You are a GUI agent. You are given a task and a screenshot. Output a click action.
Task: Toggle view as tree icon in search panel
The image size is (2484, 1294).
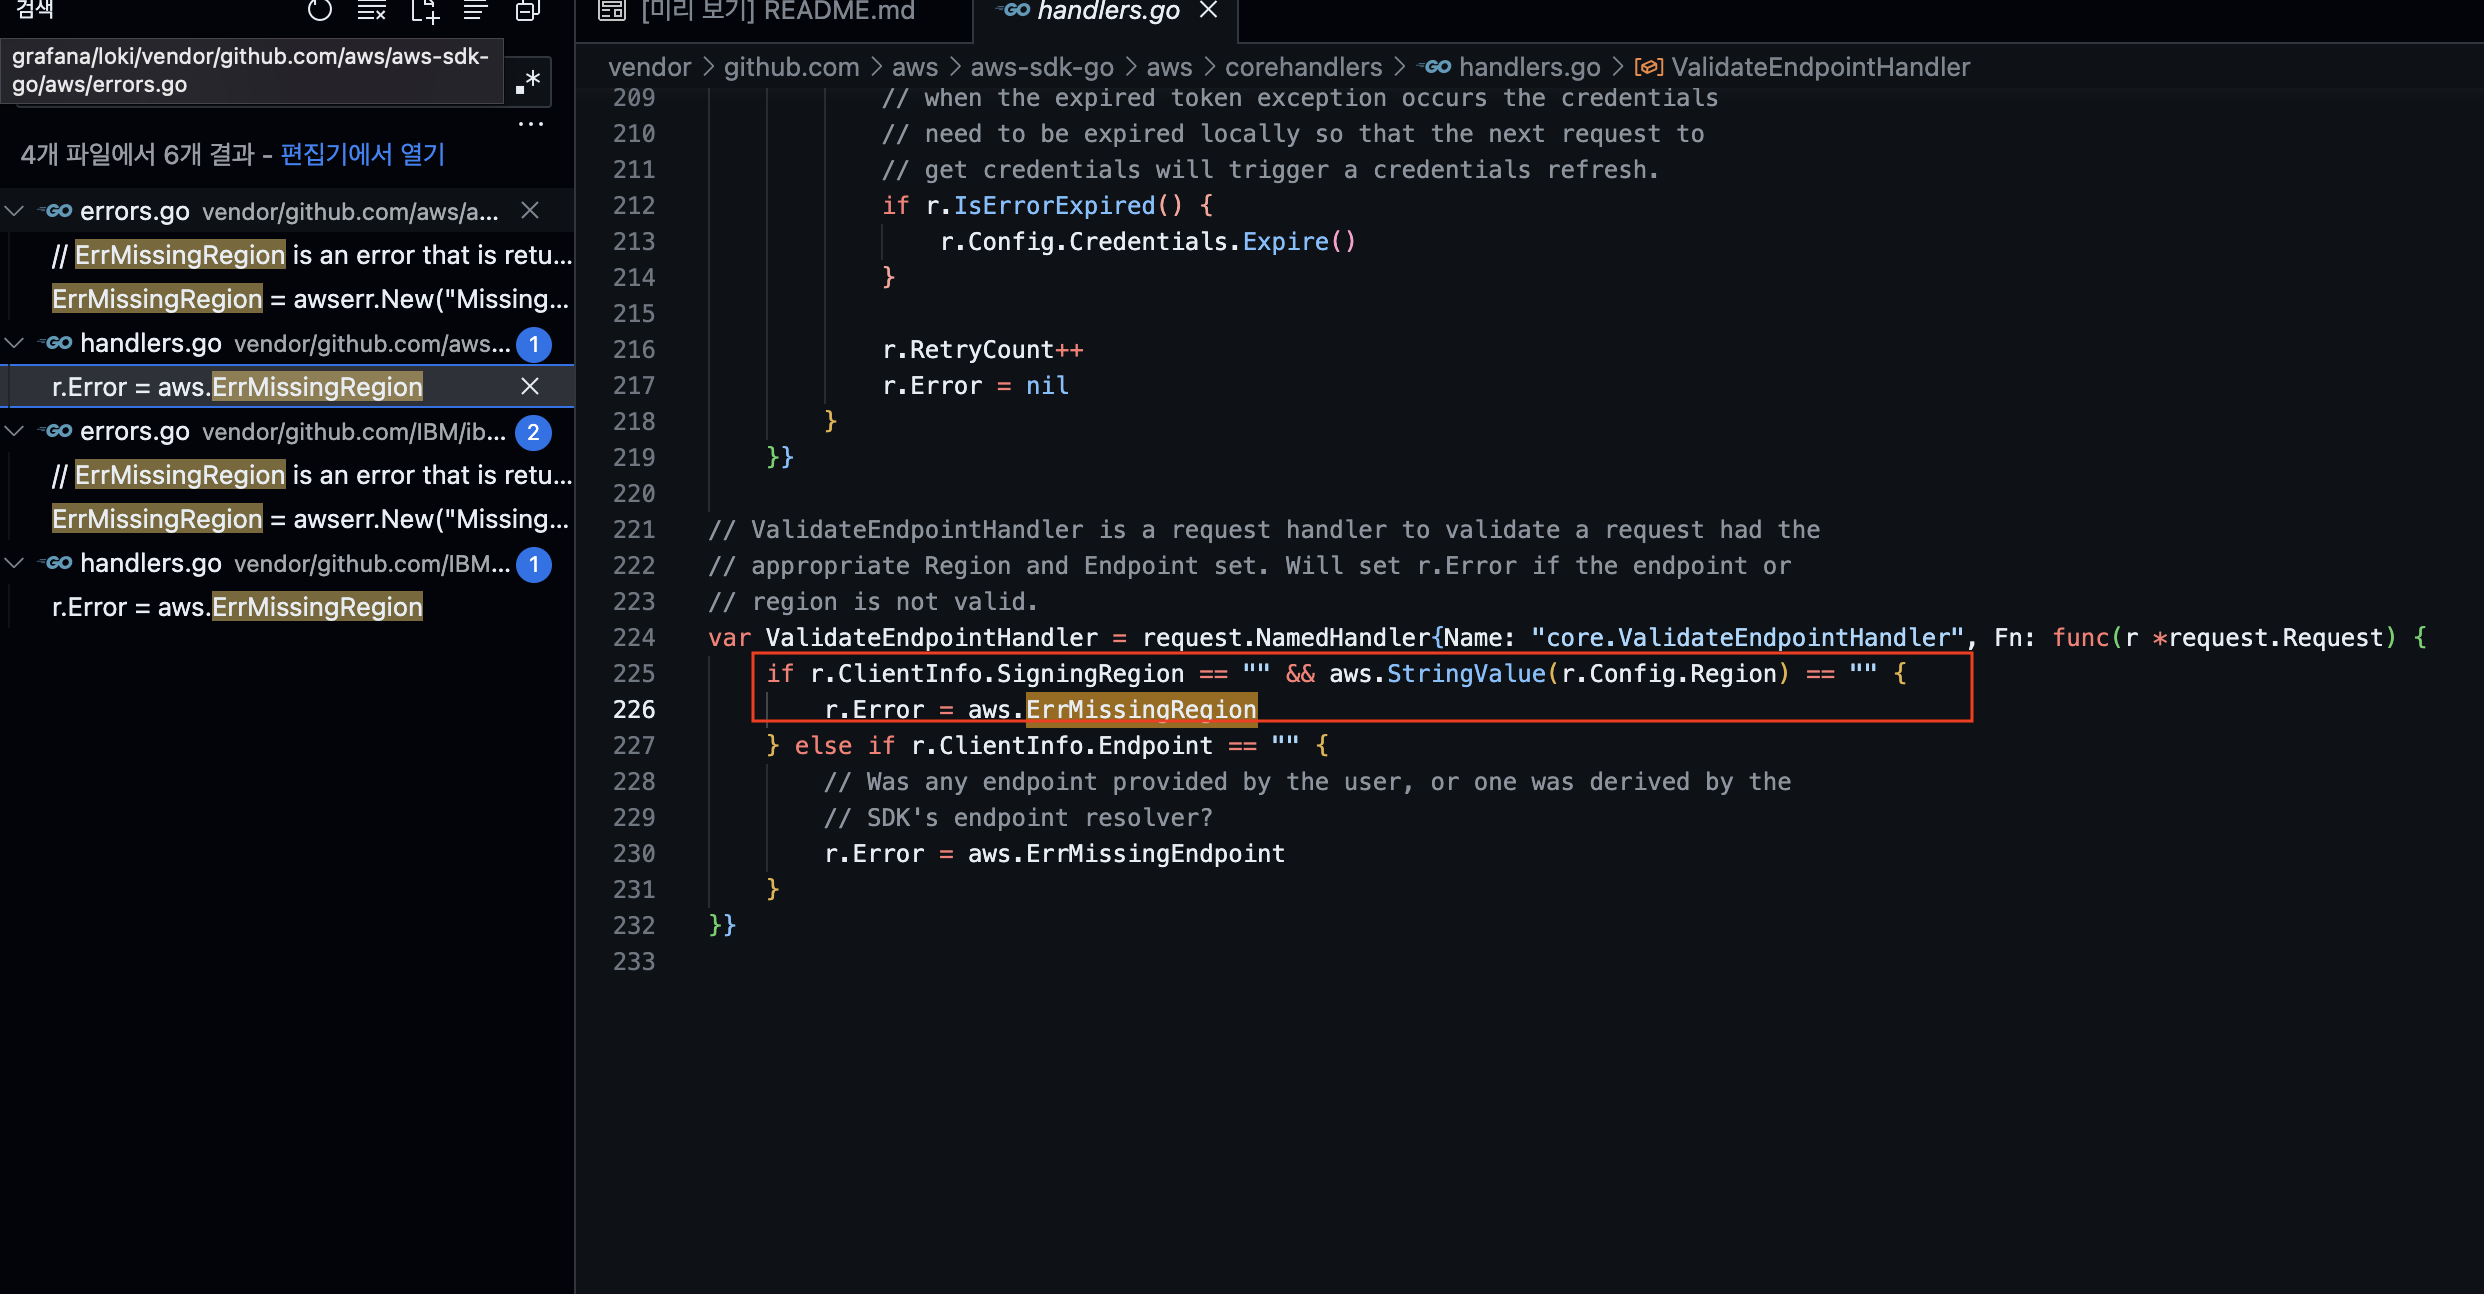[476, 11]
